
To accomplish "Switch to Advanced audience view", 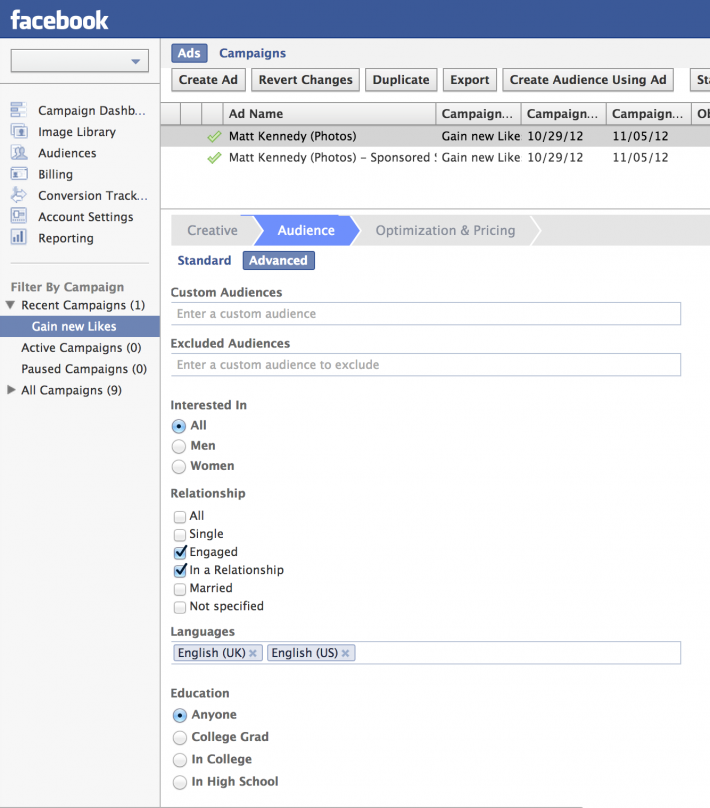I will pos(278,260).
